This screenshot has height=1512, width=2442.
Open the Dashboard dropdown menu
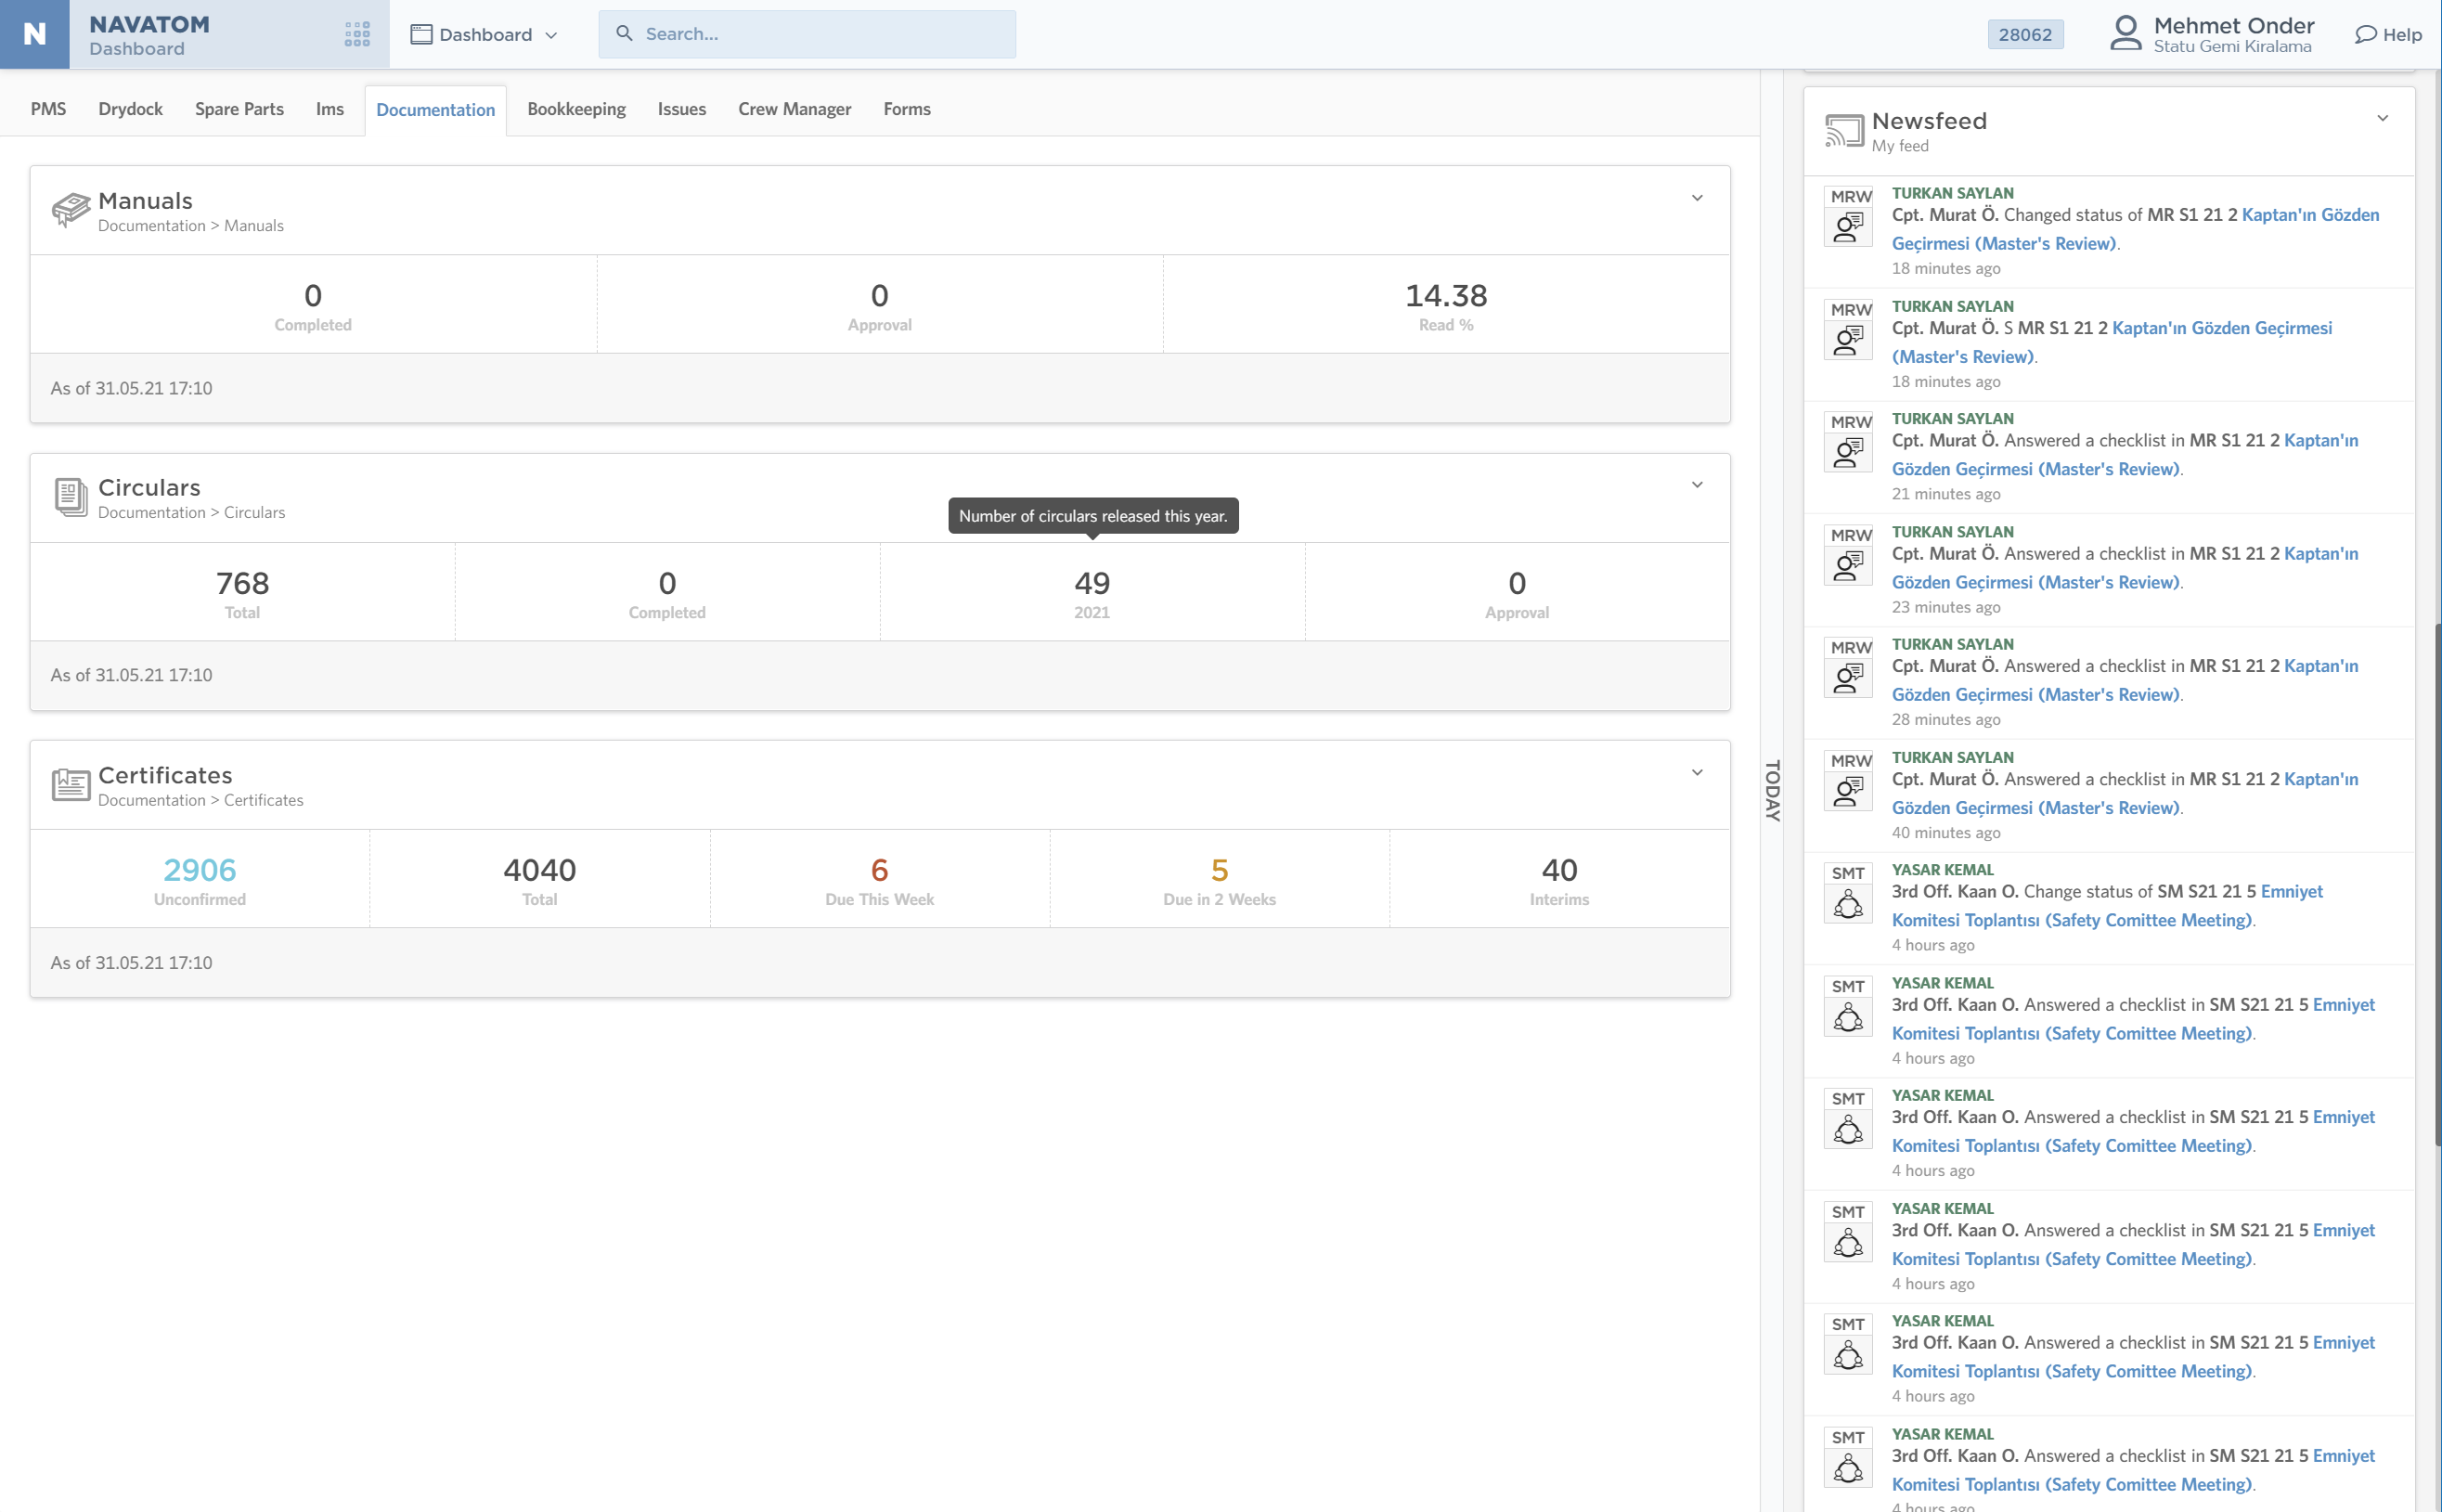(x=485, y=35)
